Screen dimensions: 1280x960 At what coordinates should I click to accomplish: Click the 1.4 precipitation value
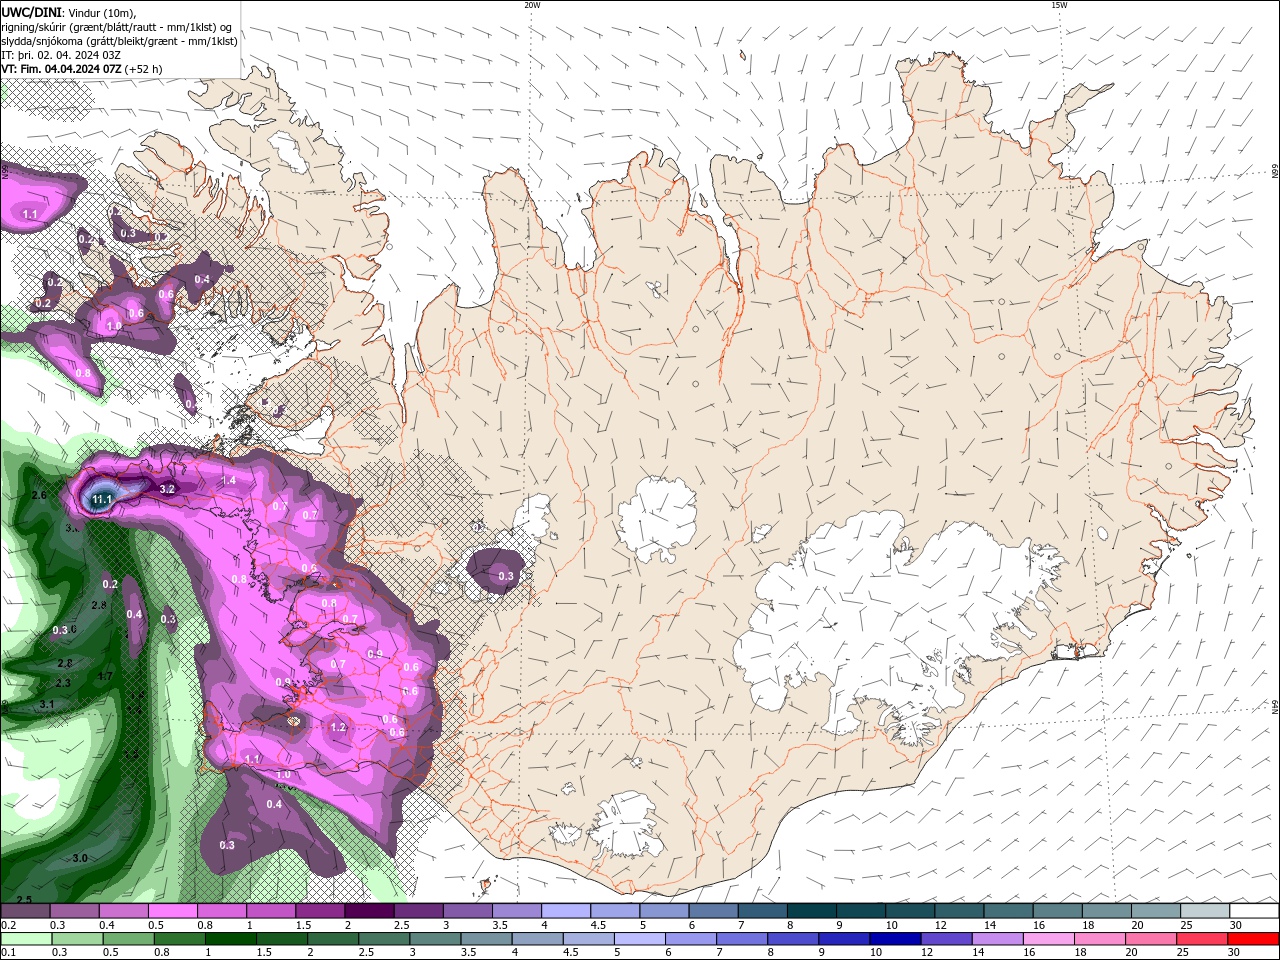229,481
